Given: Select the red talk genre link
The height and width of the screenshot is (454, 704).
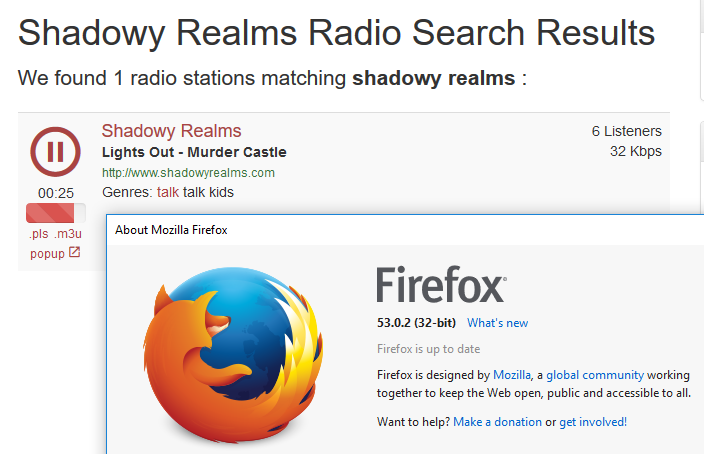Looking at the screenshot, I should (167, 192).
